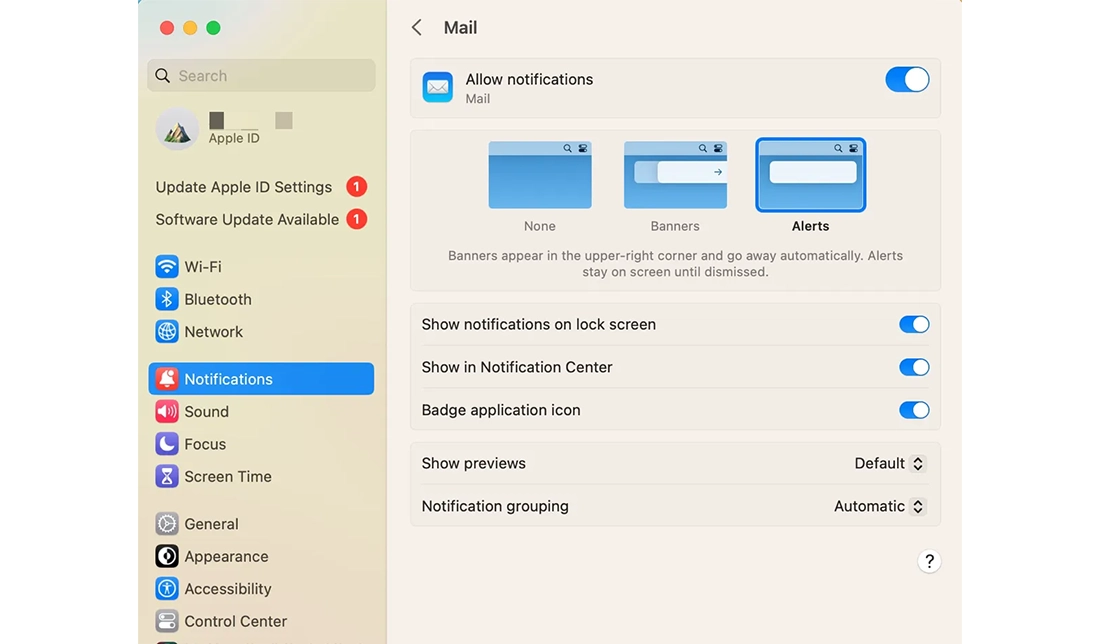The image size is (1100, 644).
Task: Select the General sidebar item
Action: click(211, 524)
